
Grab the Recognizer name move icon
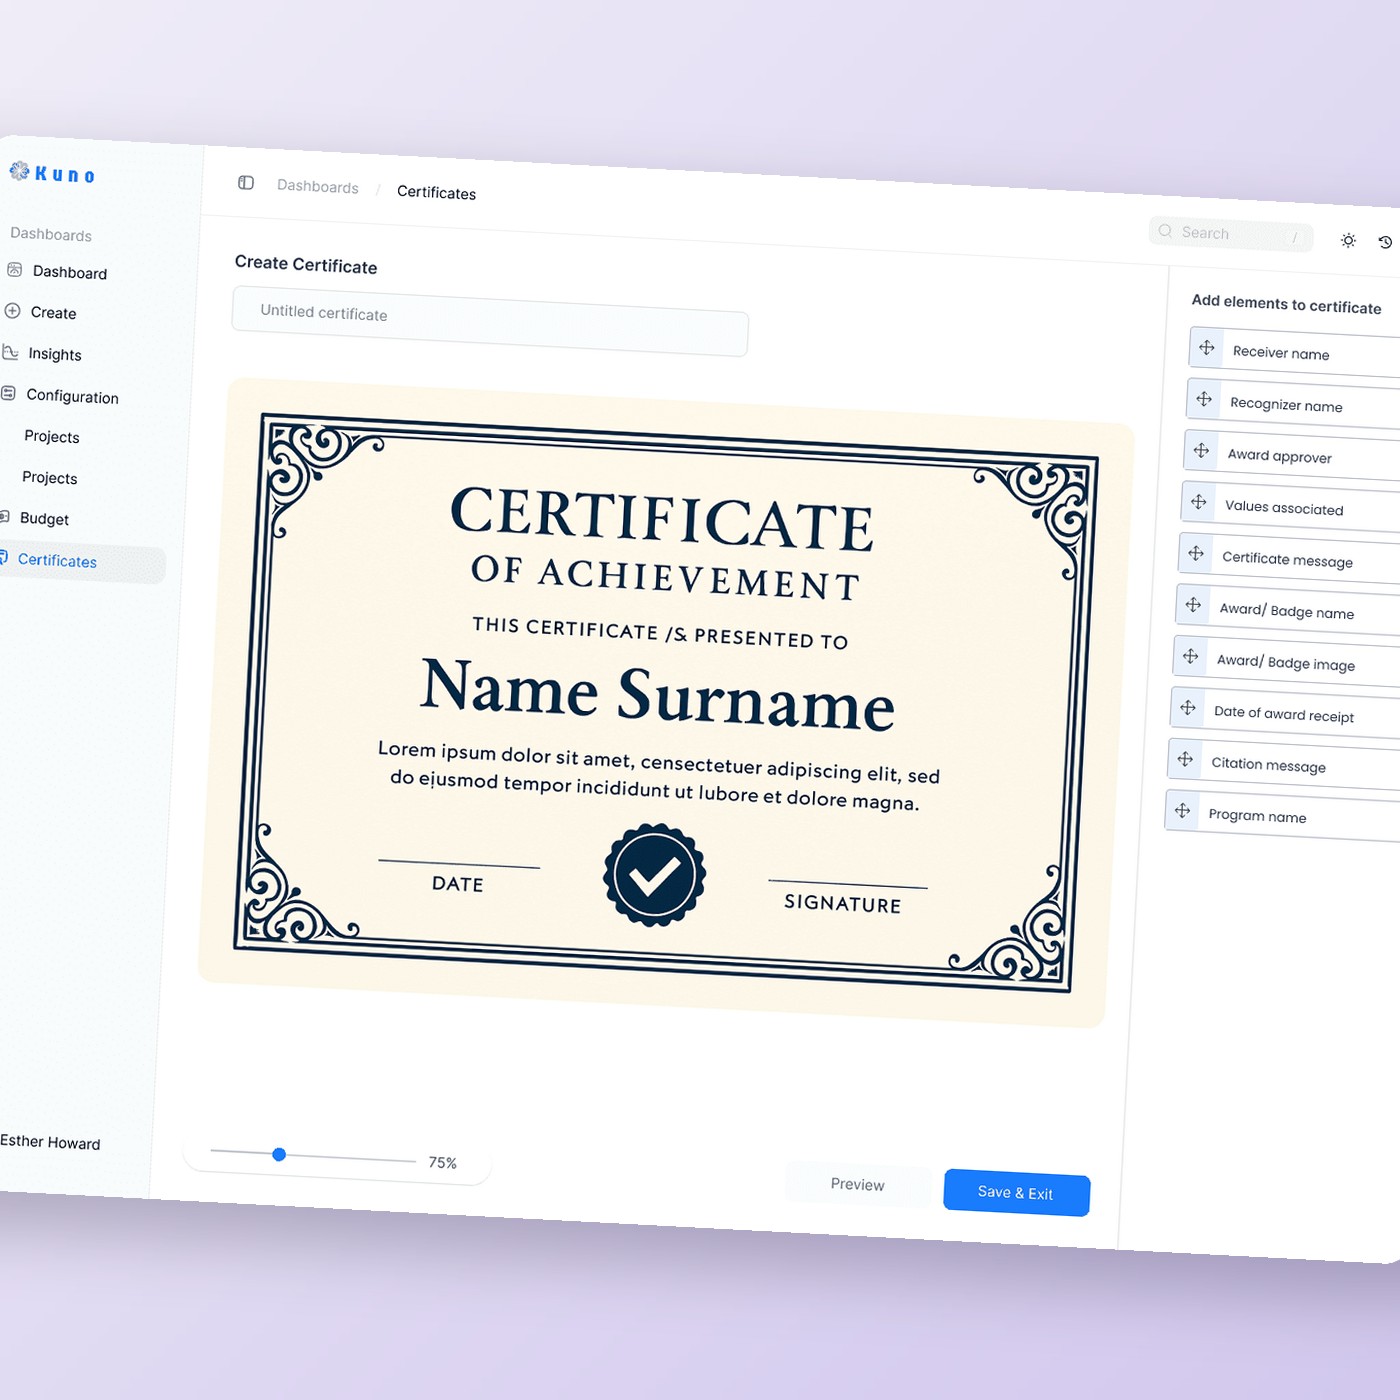(1204, 399)
